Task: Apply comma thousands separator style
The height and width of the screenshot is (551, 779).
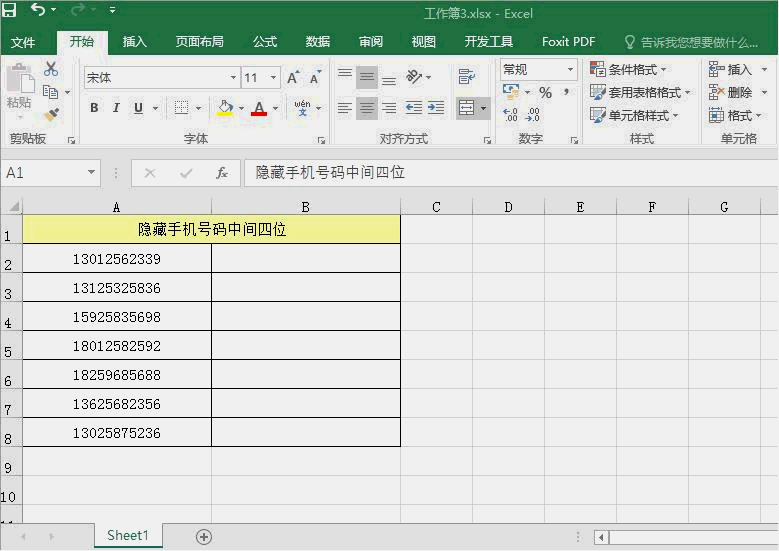Action: (x=566, y=92)
